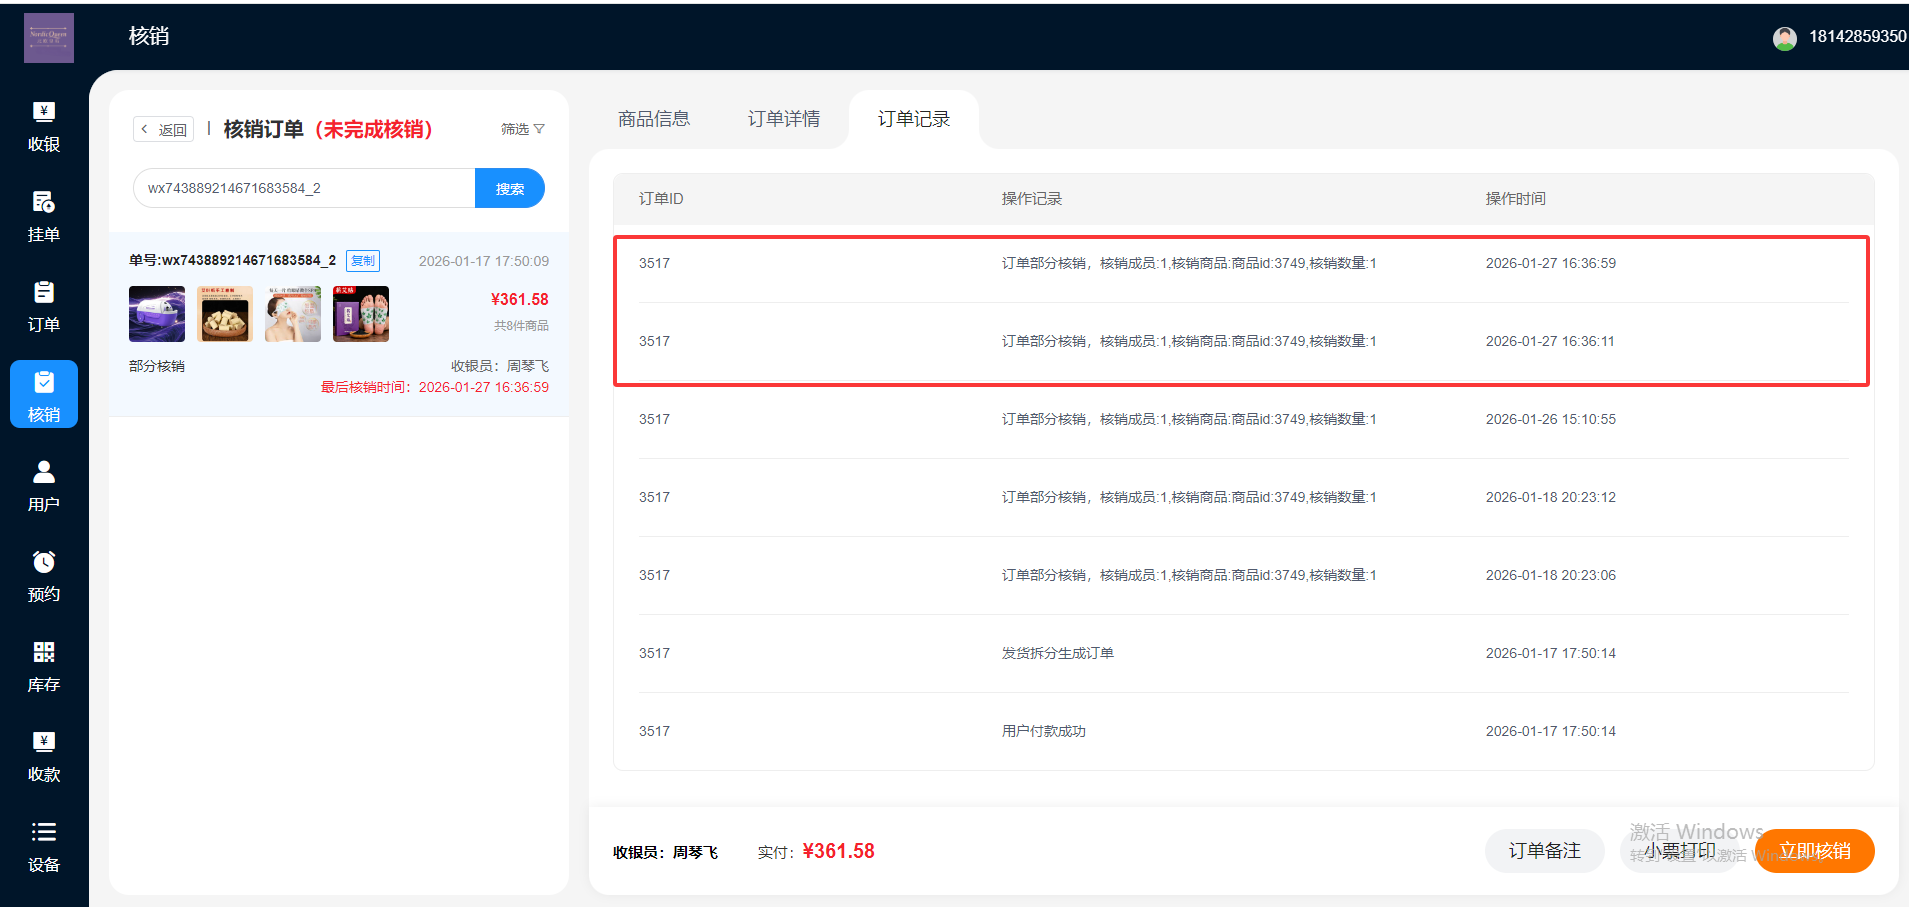Open the 用户 users sidebar icon
Image resolution: width=1909 pixels, height=907 pixels.
[44, 472]
